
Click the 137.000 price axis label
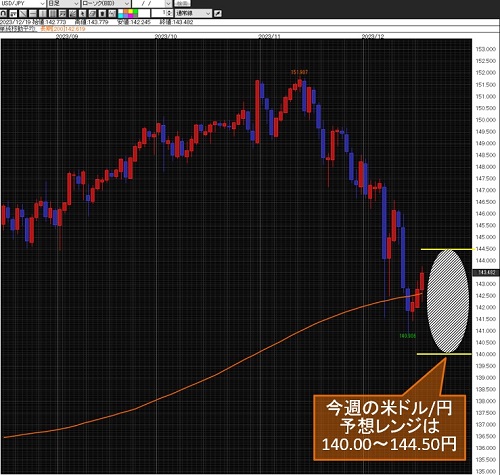[486, 424]
